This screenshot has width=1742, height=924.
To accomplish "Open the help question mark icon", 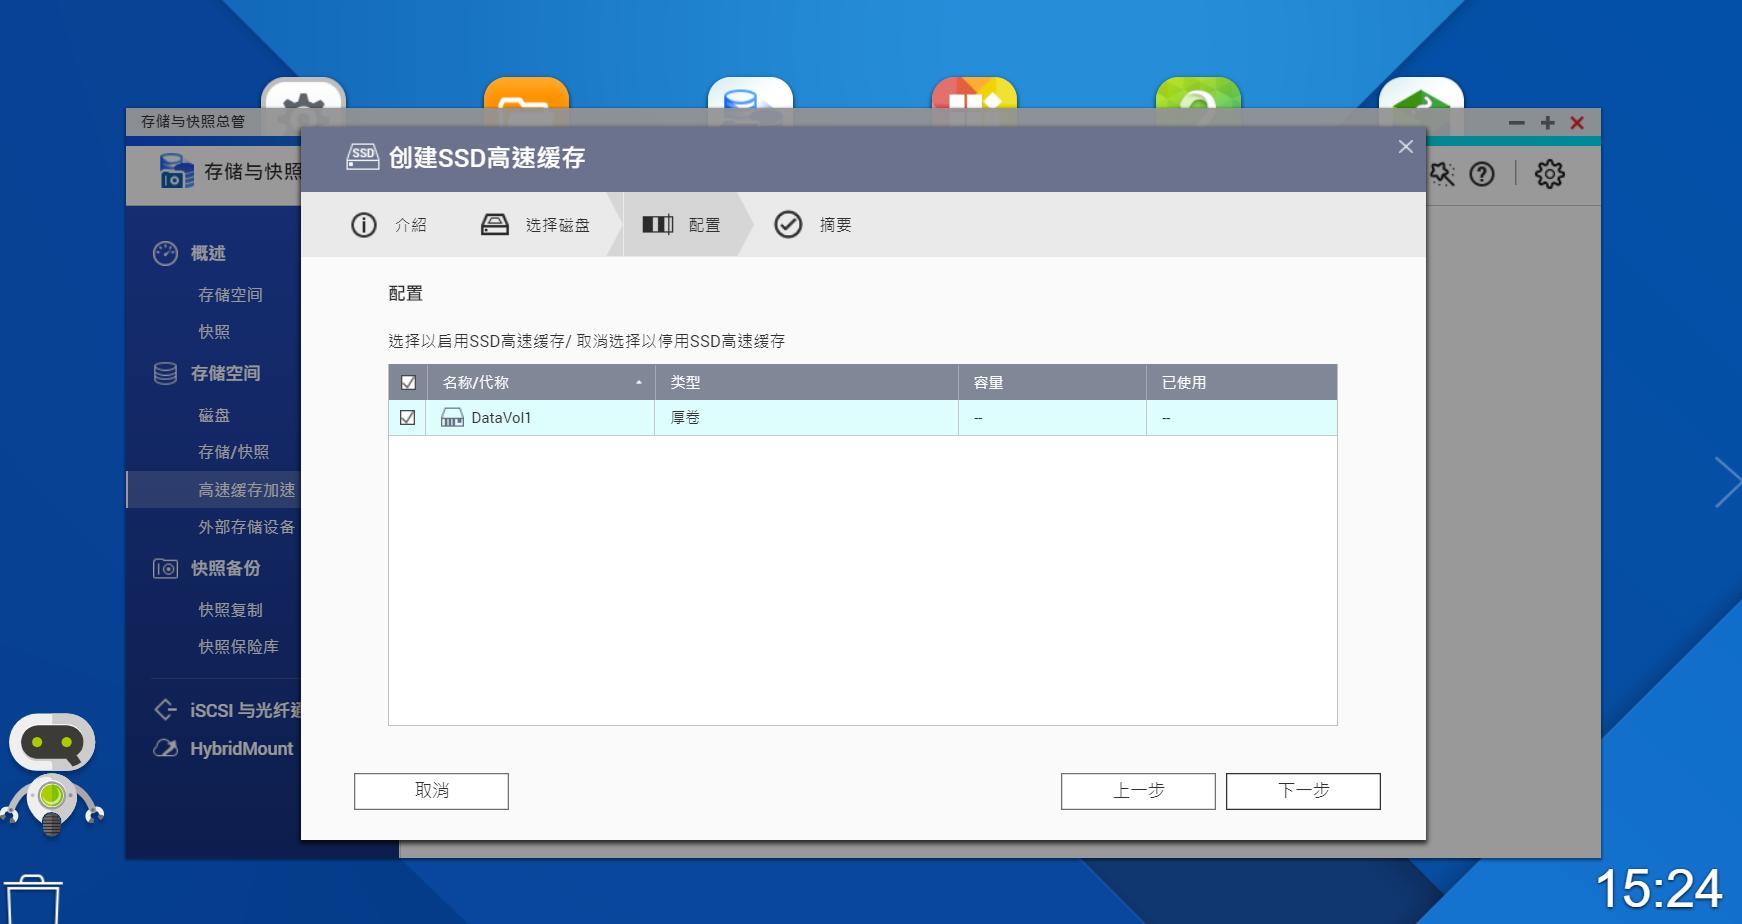I will [x=1483, y=174].
